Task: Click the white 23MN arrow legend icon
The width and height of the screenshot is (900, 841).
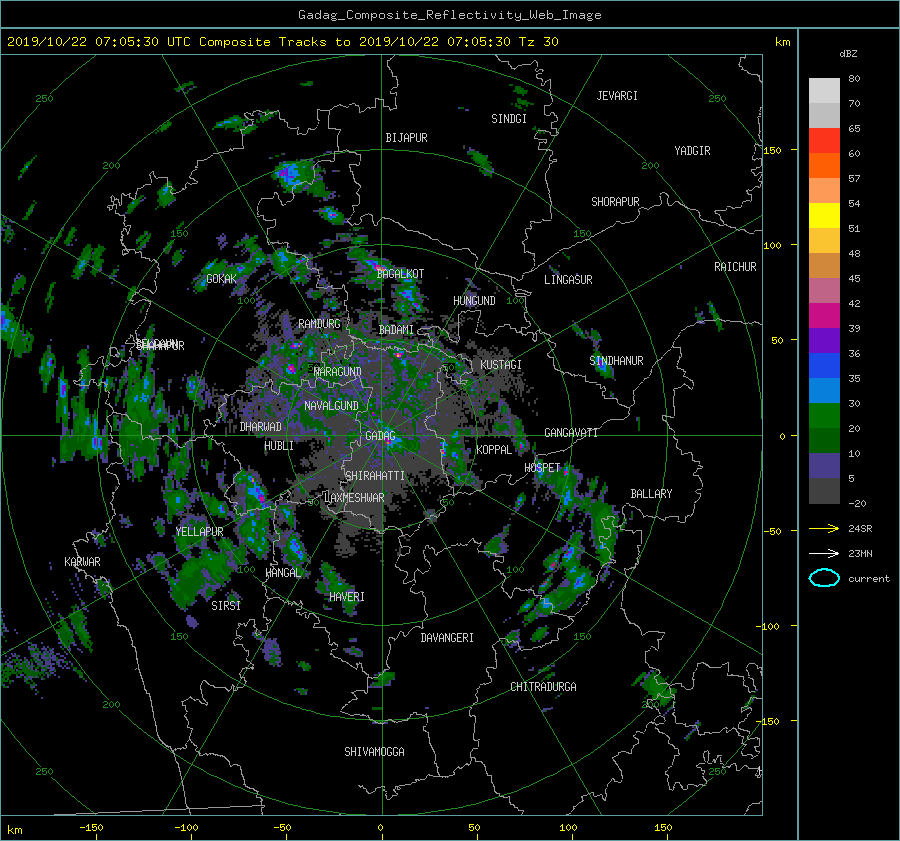Action: (x=824, y=553)
